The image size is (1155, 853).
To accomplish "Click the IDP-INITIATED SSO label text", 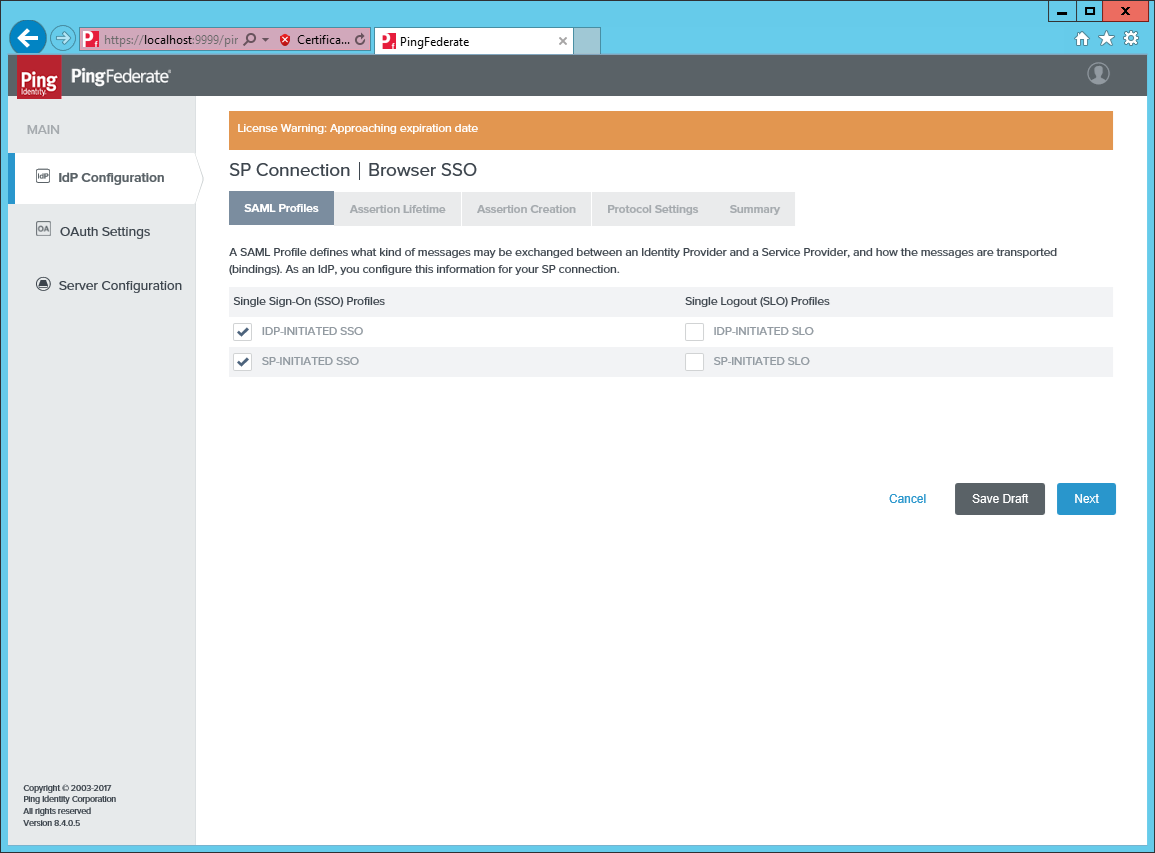I will pos(312,331).
